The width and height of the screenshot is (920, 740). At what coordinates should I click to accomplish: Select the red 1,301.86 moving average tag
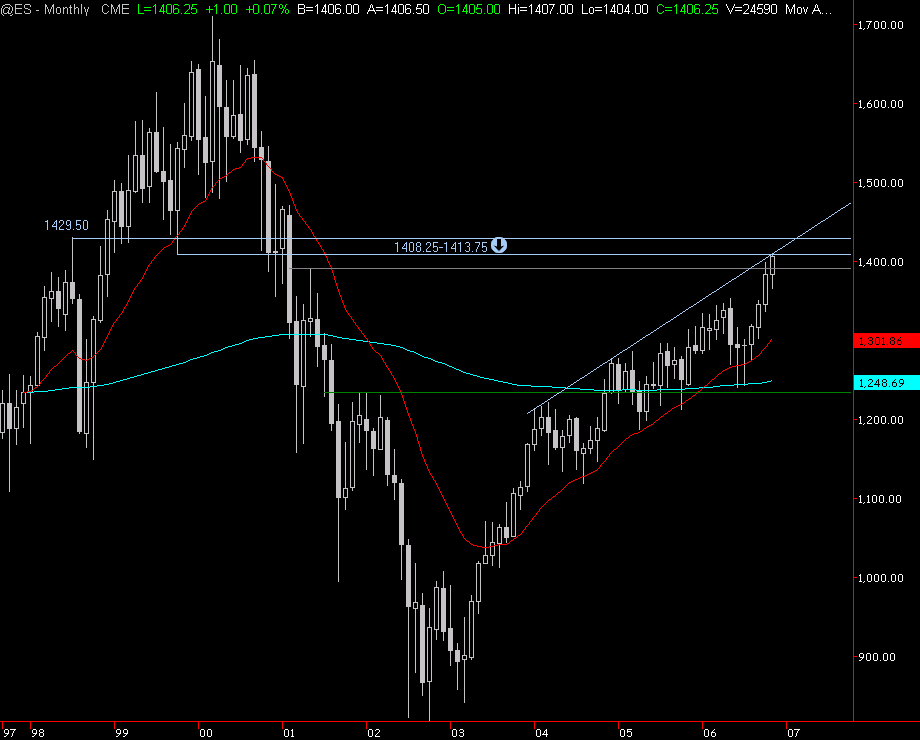point(881,341)
